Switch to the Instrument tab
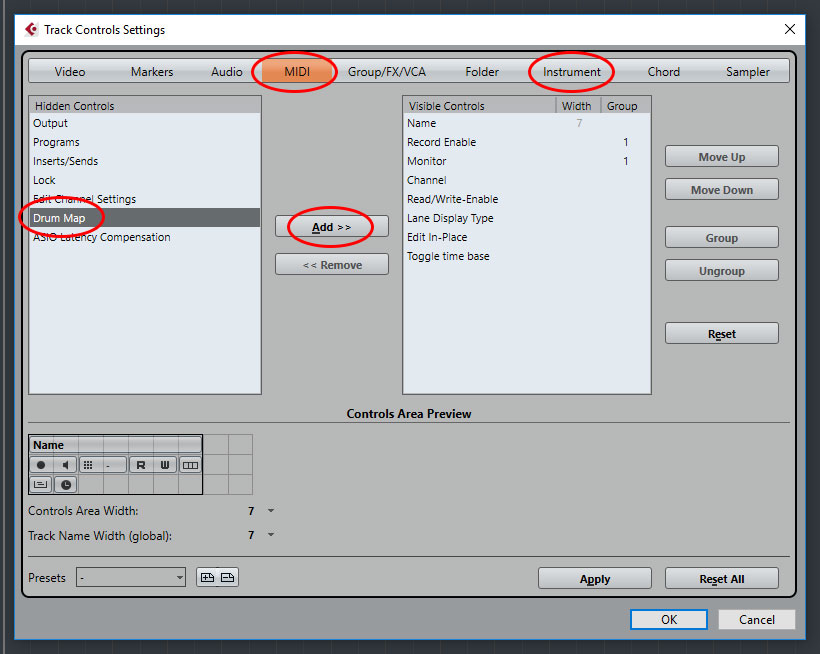Screen dimensions: 820x654 pyautogui.click(x=571, y=71)
